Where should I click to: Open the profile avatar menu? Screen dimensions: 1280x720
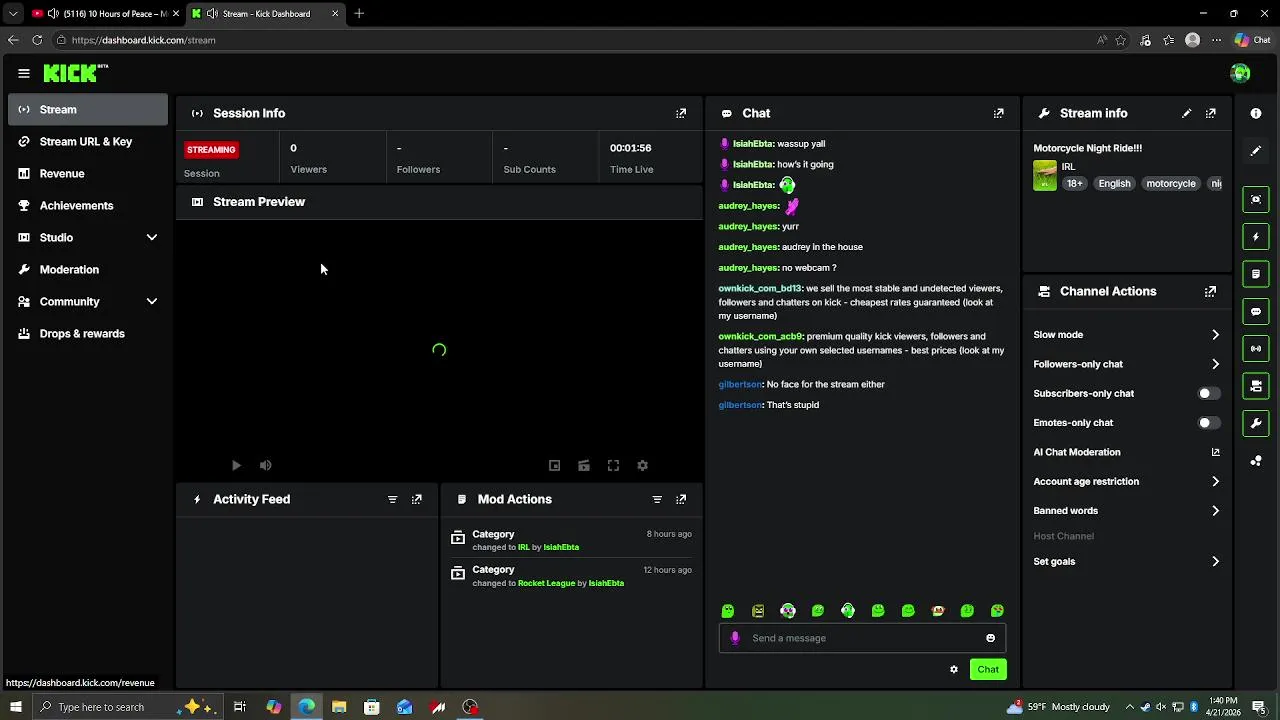point(1240,73)
